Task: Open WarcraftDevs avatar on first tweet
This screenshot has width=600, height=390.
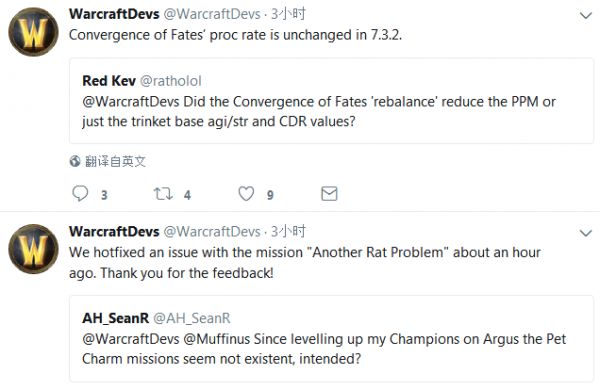Action: click(x=33, y=32)
